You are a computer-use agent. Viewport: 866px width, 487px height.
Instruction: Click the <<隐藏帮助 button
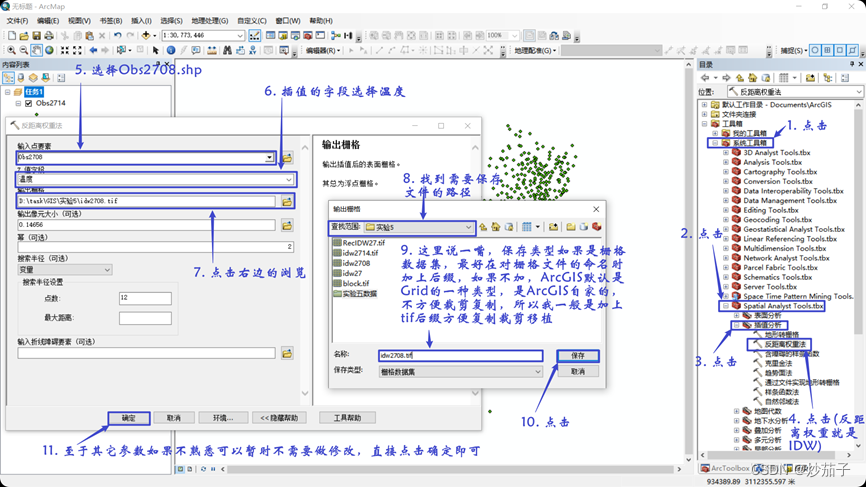coord(279,418)
